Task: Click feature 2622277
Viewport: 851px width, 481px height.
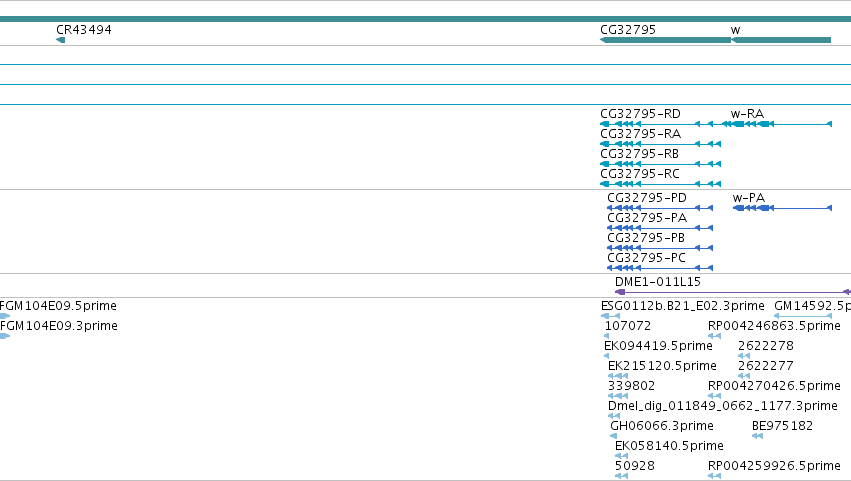Action: coord(744,376)
